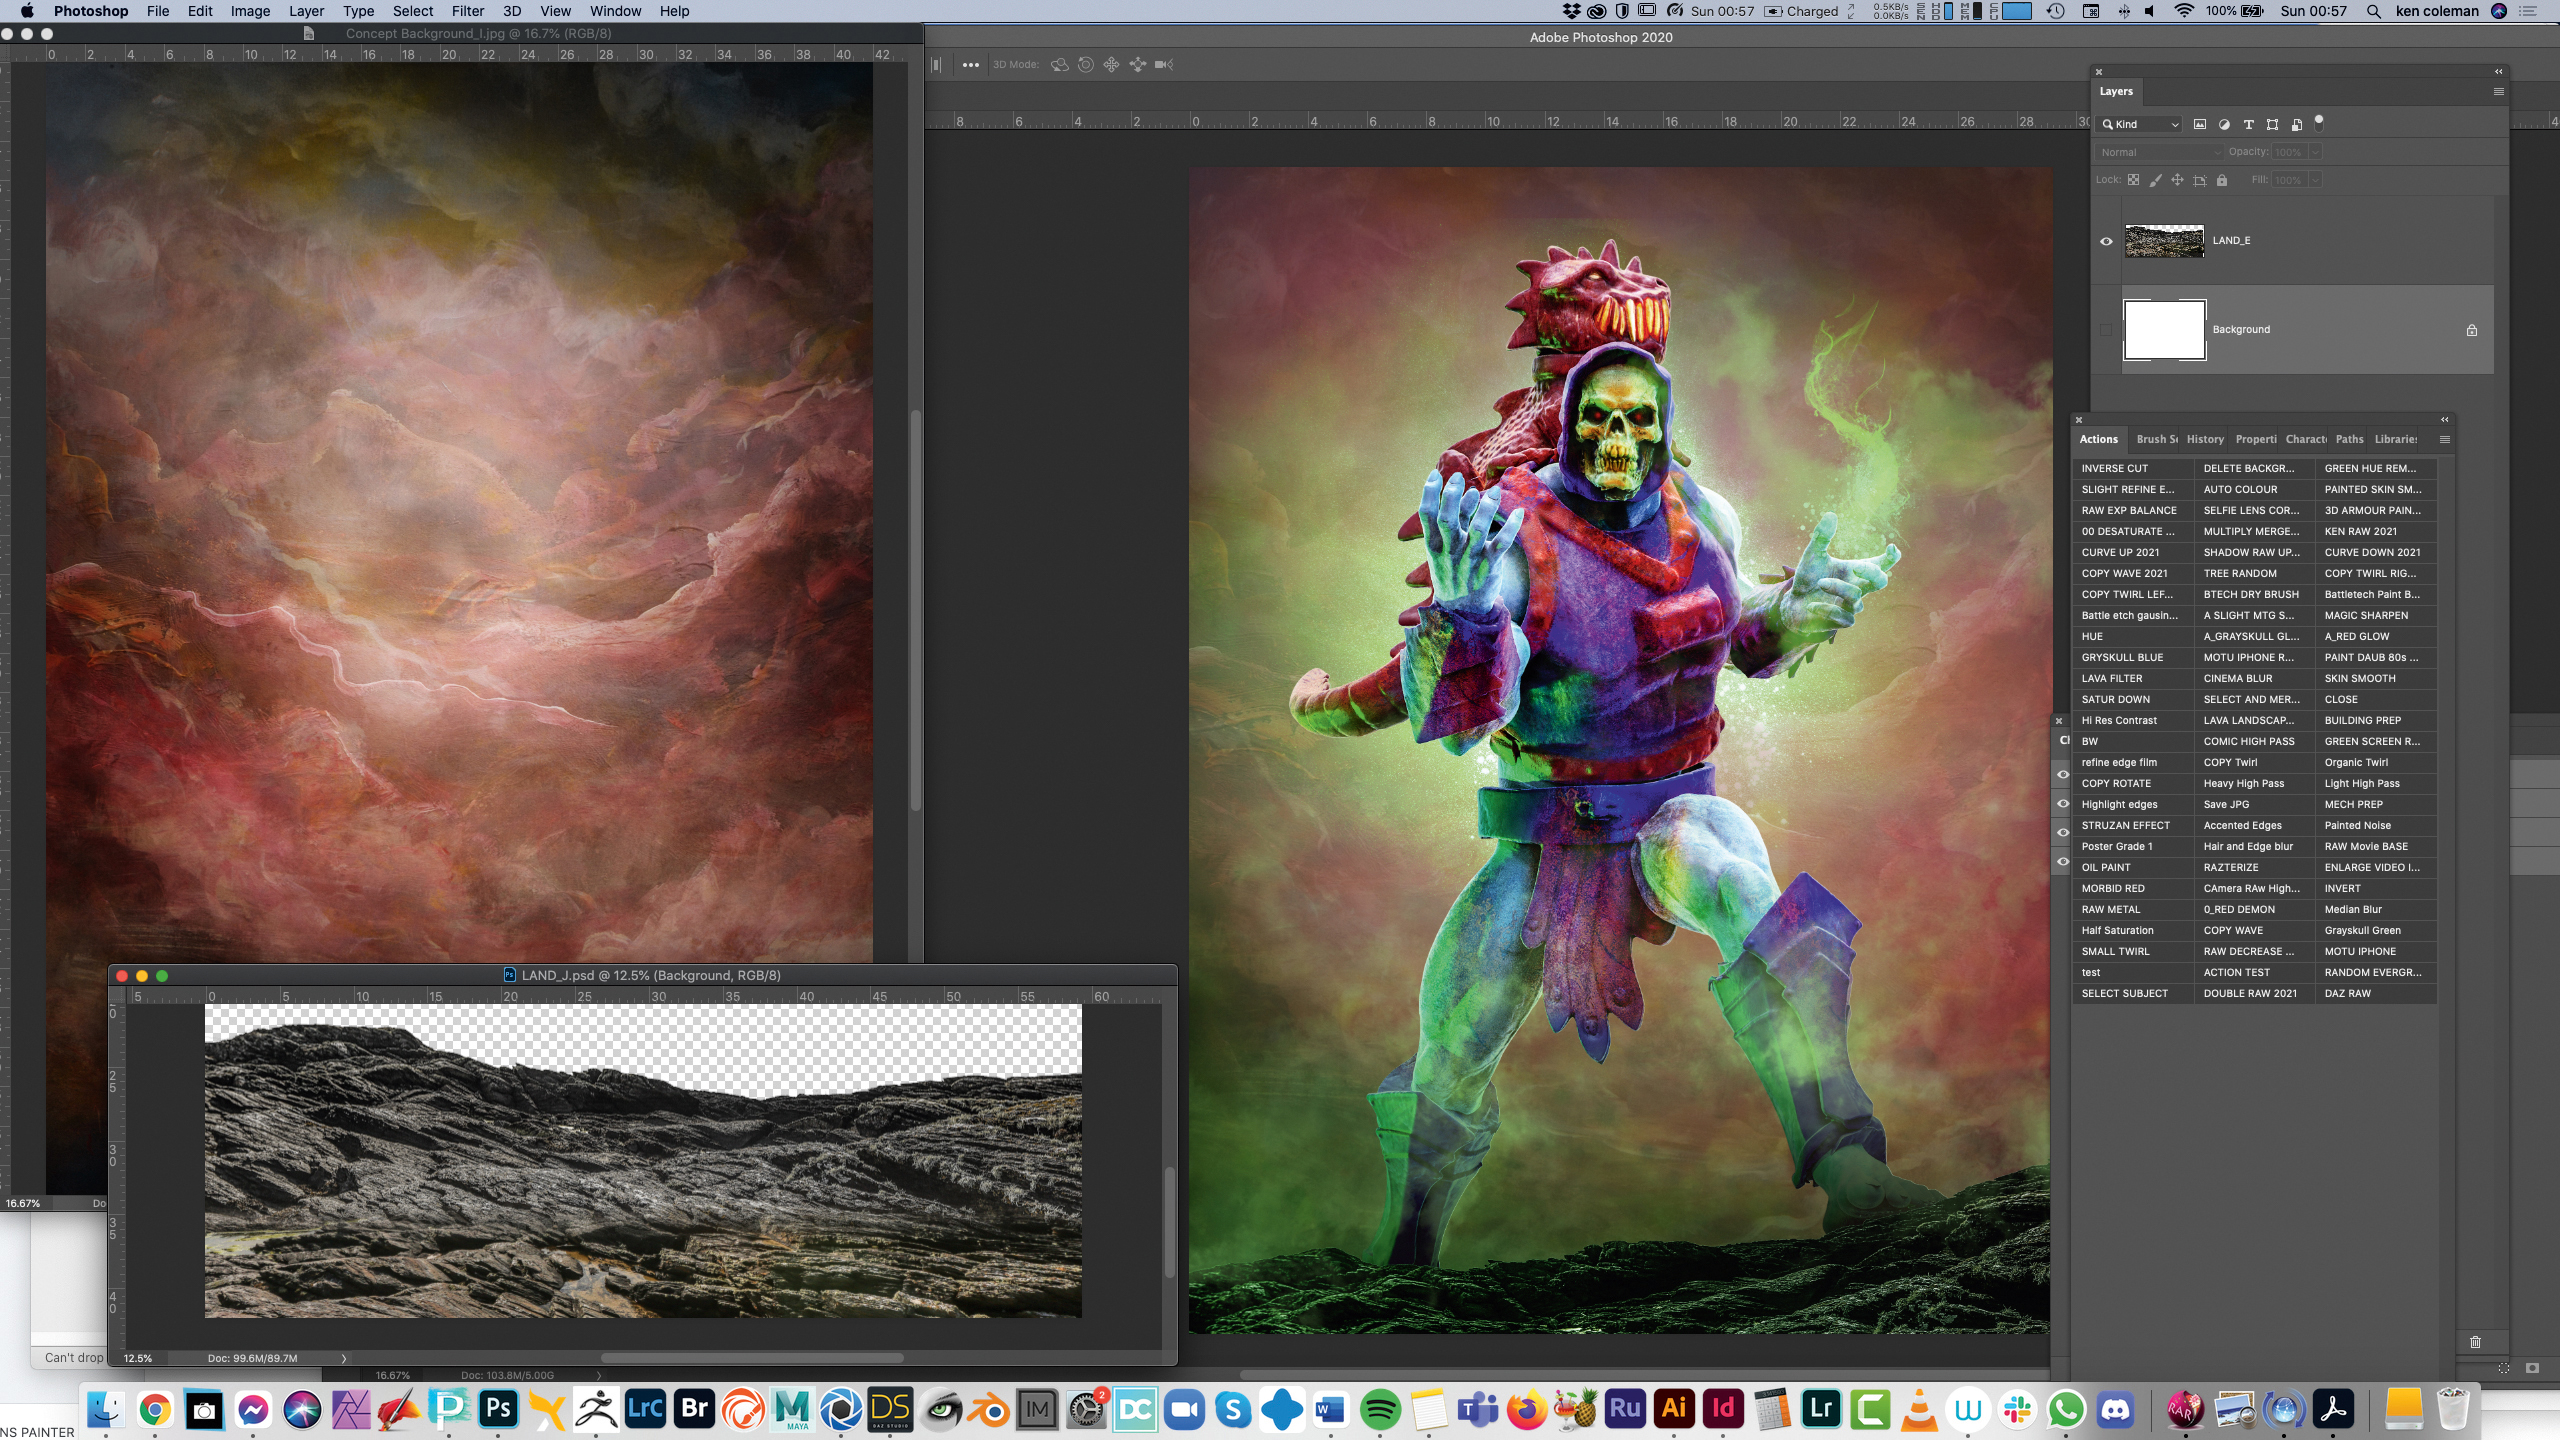Expand status info arrow in LAND_J.psd window
The height and width of the screenshot is (1440, 2560).
(344, 1359)
